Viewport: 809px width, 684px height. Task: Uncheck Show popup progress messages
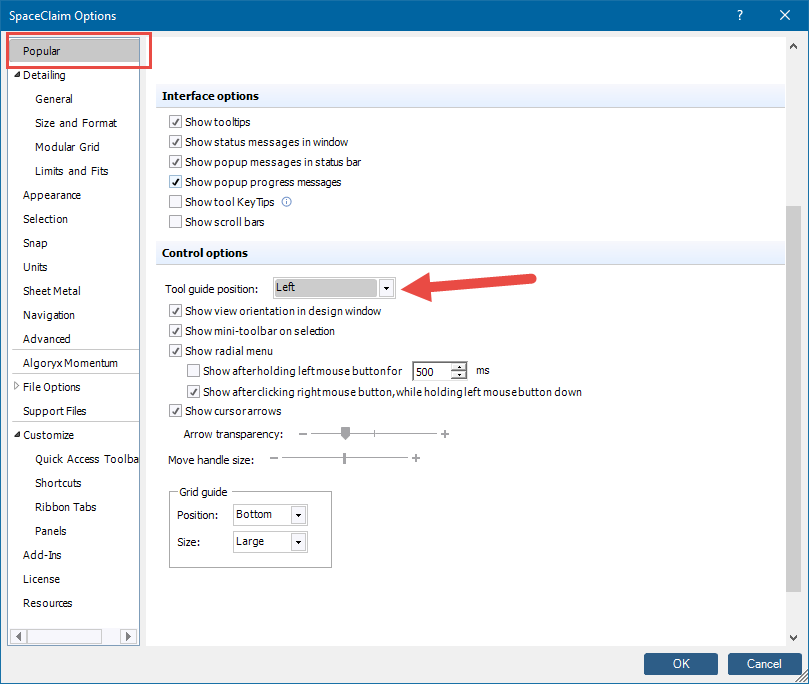tap(175, 182)
